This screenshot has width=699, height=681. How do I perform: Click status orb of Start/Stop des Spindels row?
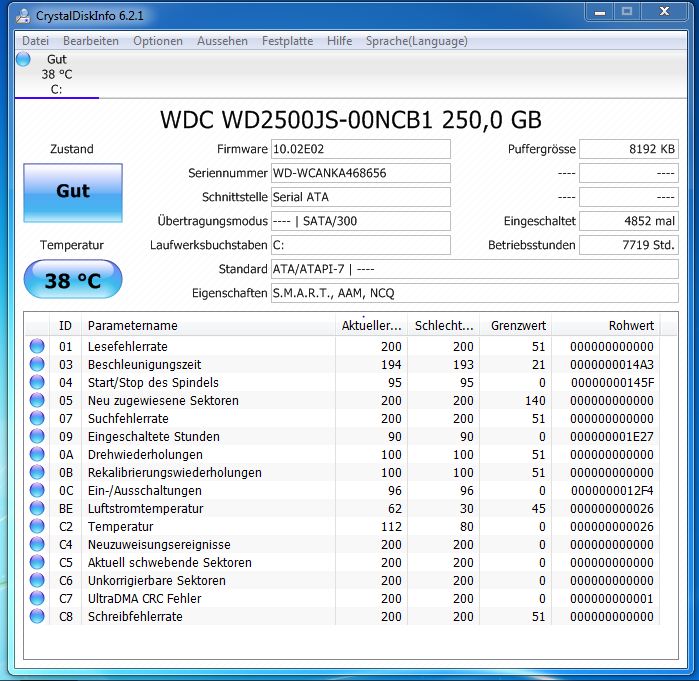click(37, 382)
